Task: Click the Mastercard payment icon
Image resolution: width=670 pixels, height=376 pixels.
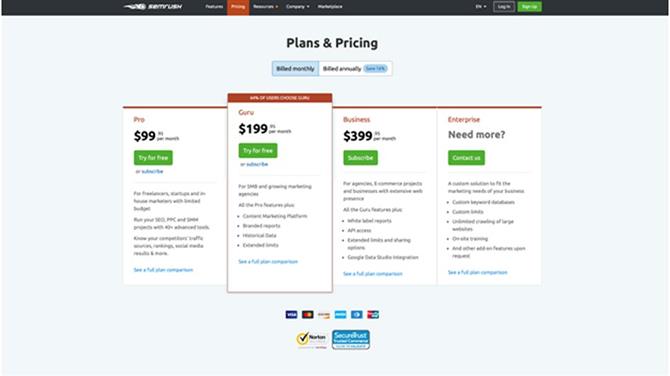Action: coord(308,315)
